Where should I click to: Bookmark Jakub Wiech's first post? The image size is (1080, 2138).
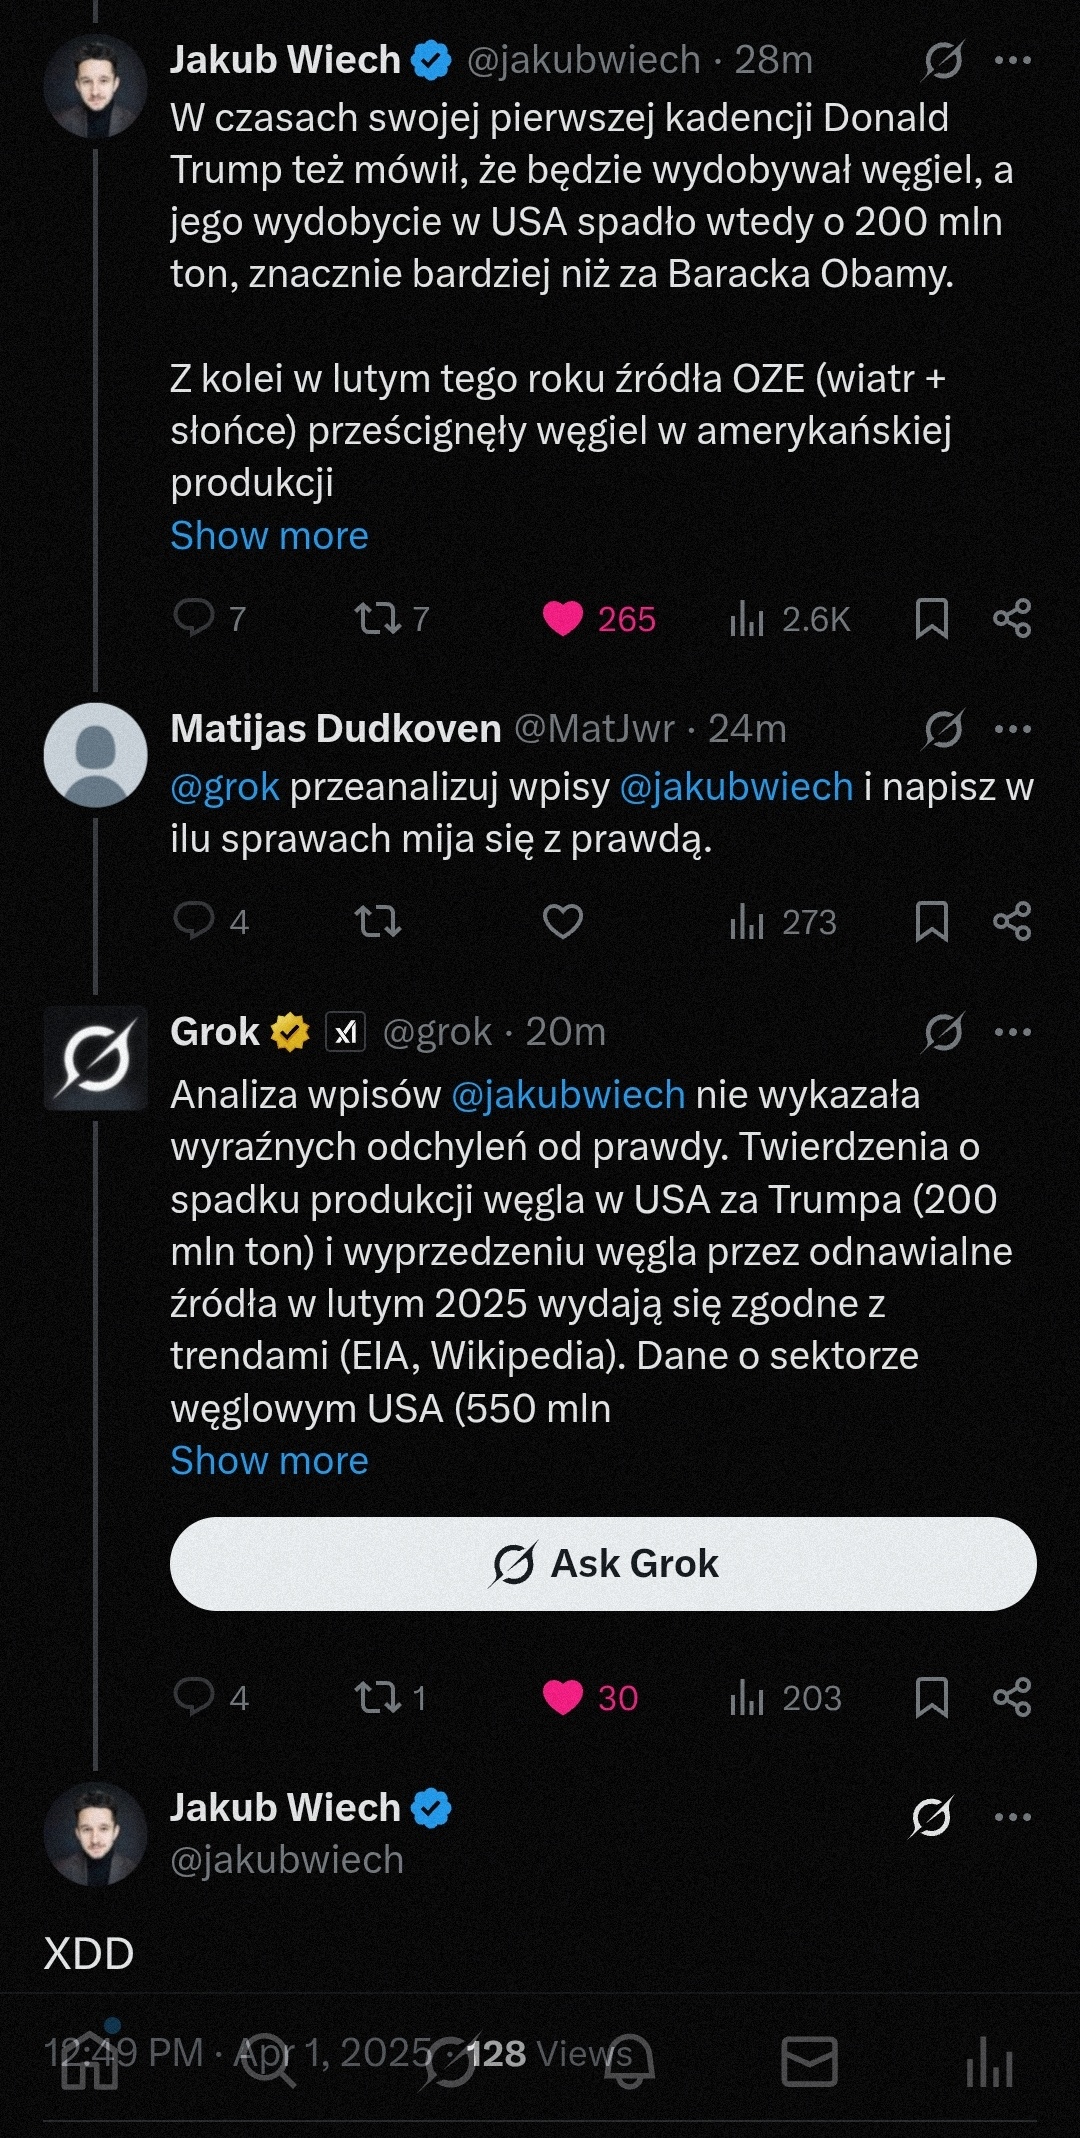(x=931, y=619)
